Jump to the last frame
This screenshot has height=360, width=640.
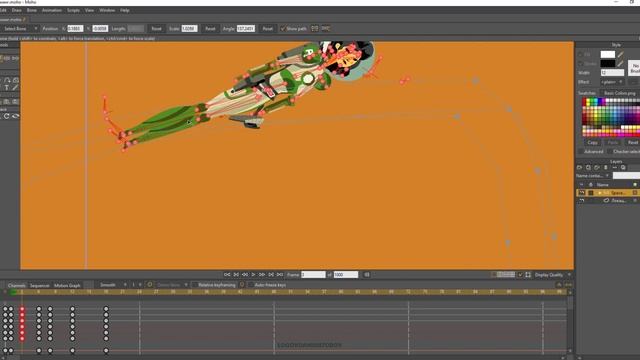coord(280,275)
